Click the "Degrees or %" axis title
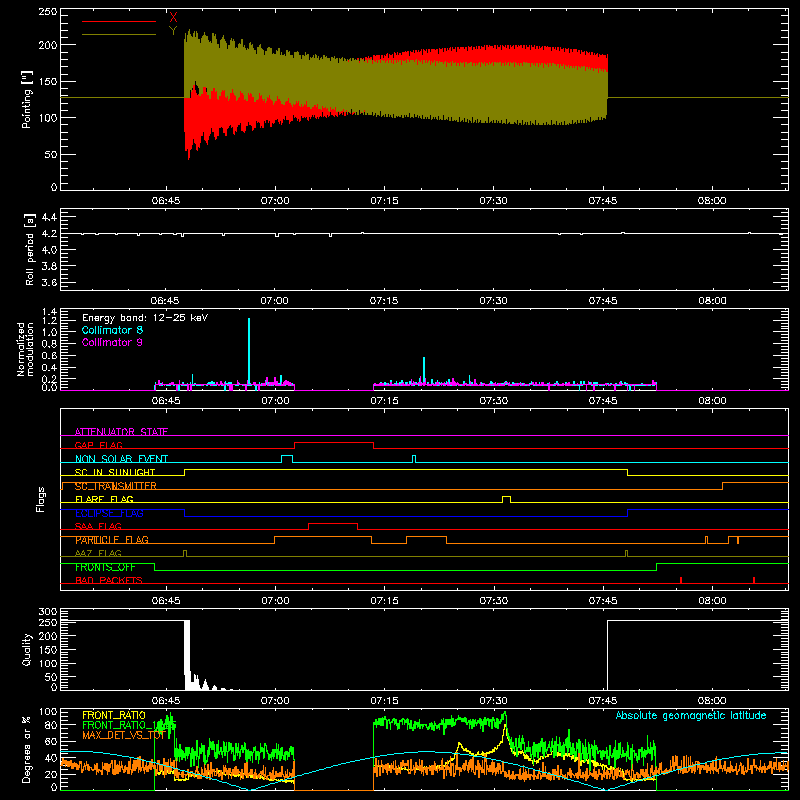This screenshot has height=800, width=800. coord(27,749)
